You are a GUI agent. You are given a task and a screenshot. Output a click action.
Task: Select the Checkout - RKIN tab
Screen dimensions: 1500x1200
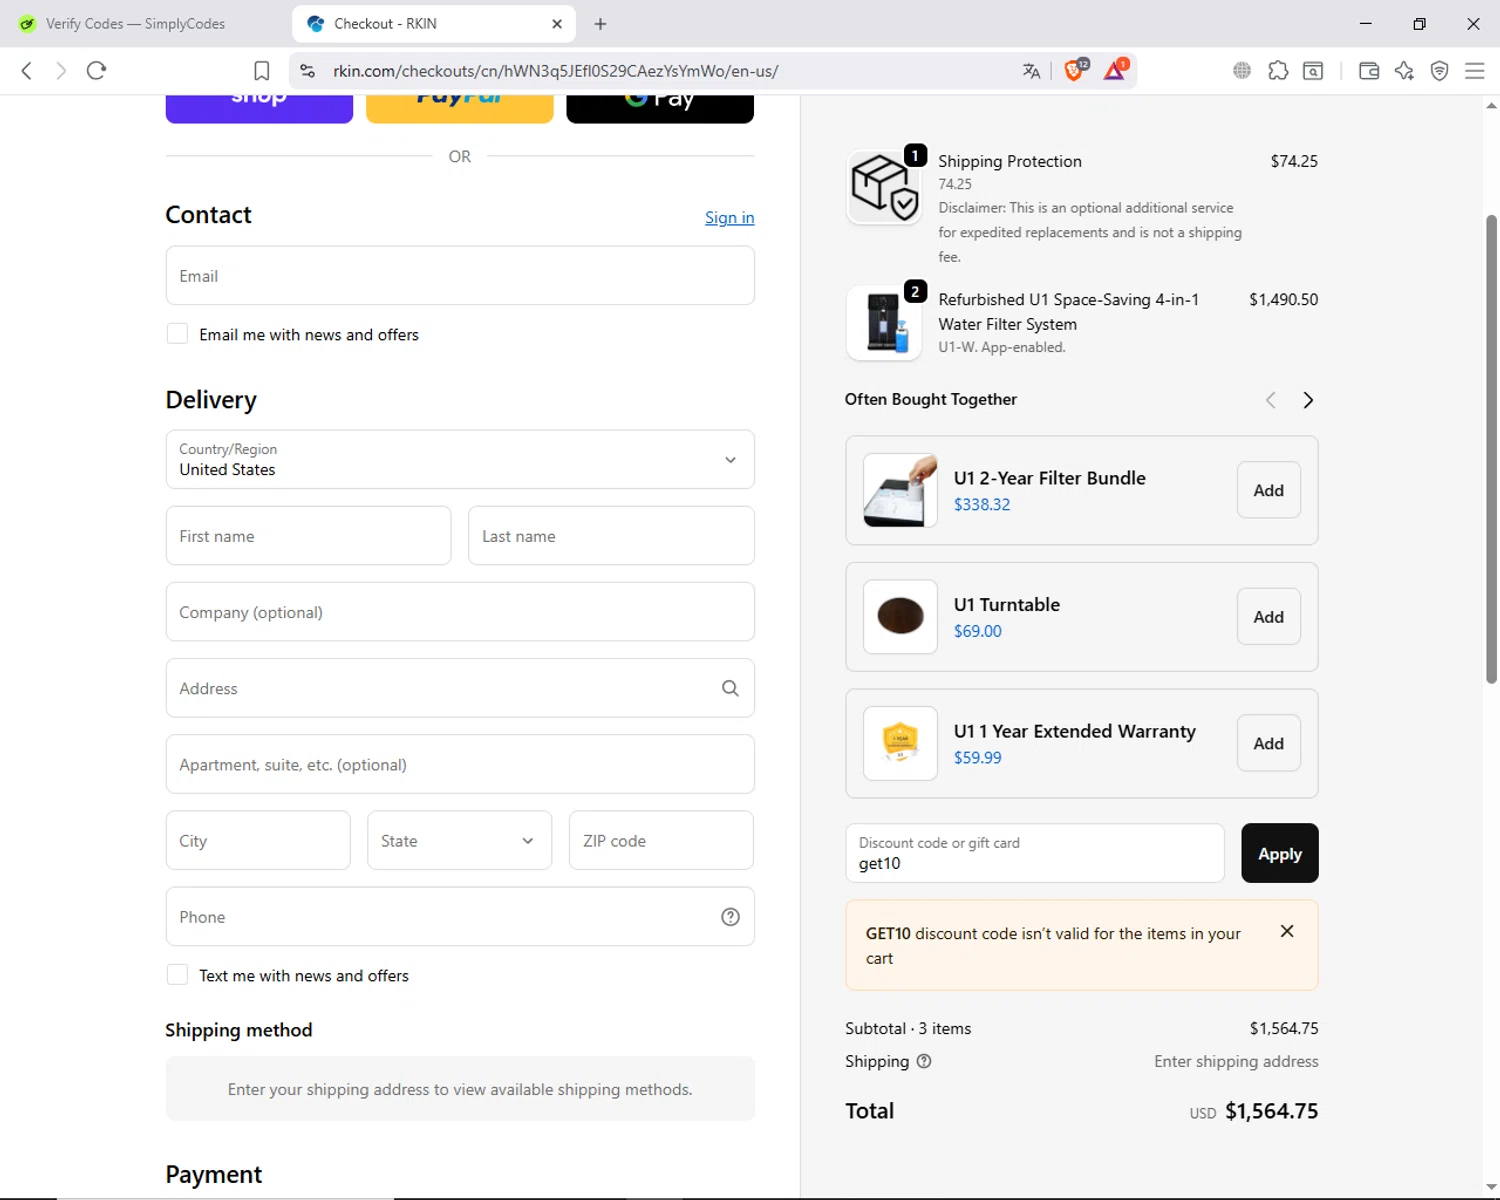[x=434, y=24]
